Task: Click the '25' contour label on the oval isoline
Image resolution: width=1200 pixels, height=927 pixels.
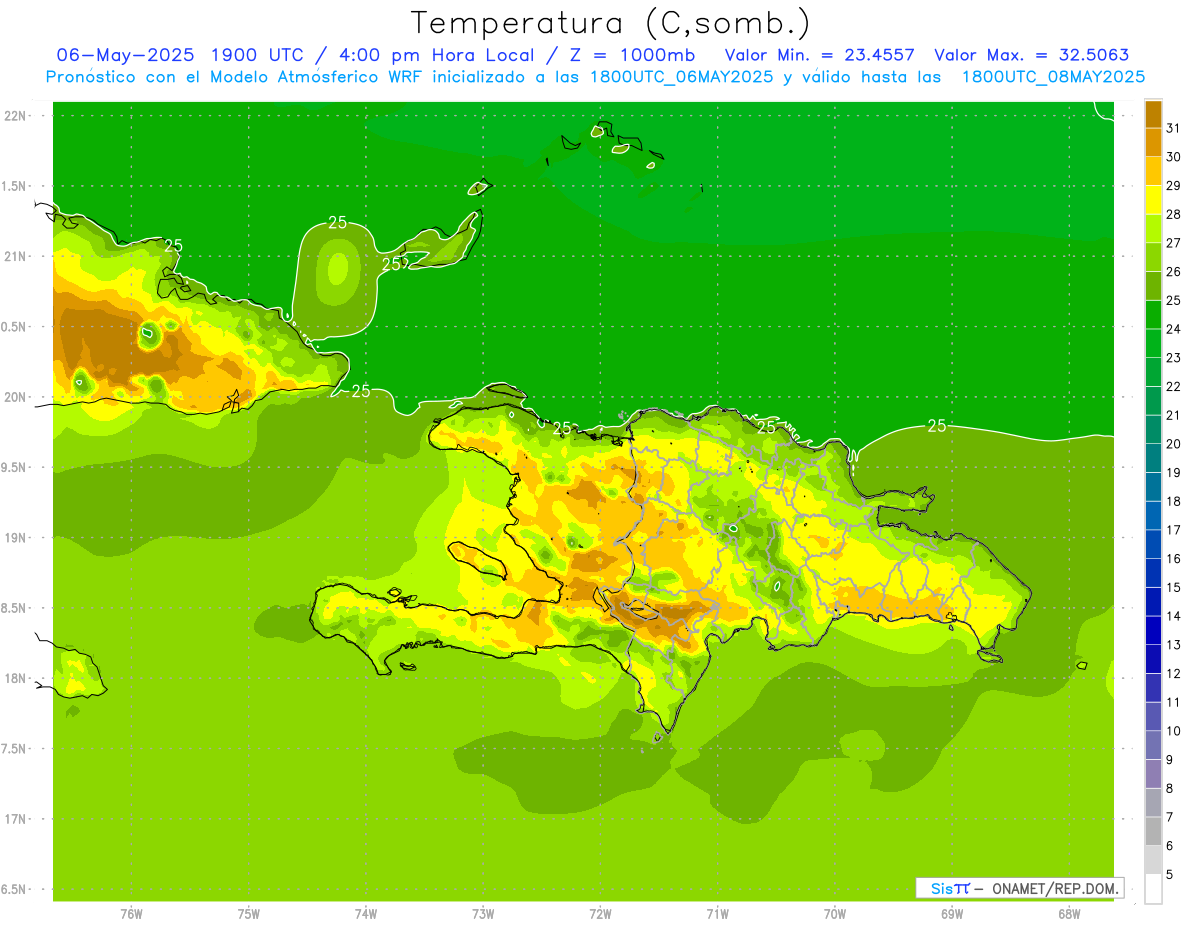Action: 338,223
